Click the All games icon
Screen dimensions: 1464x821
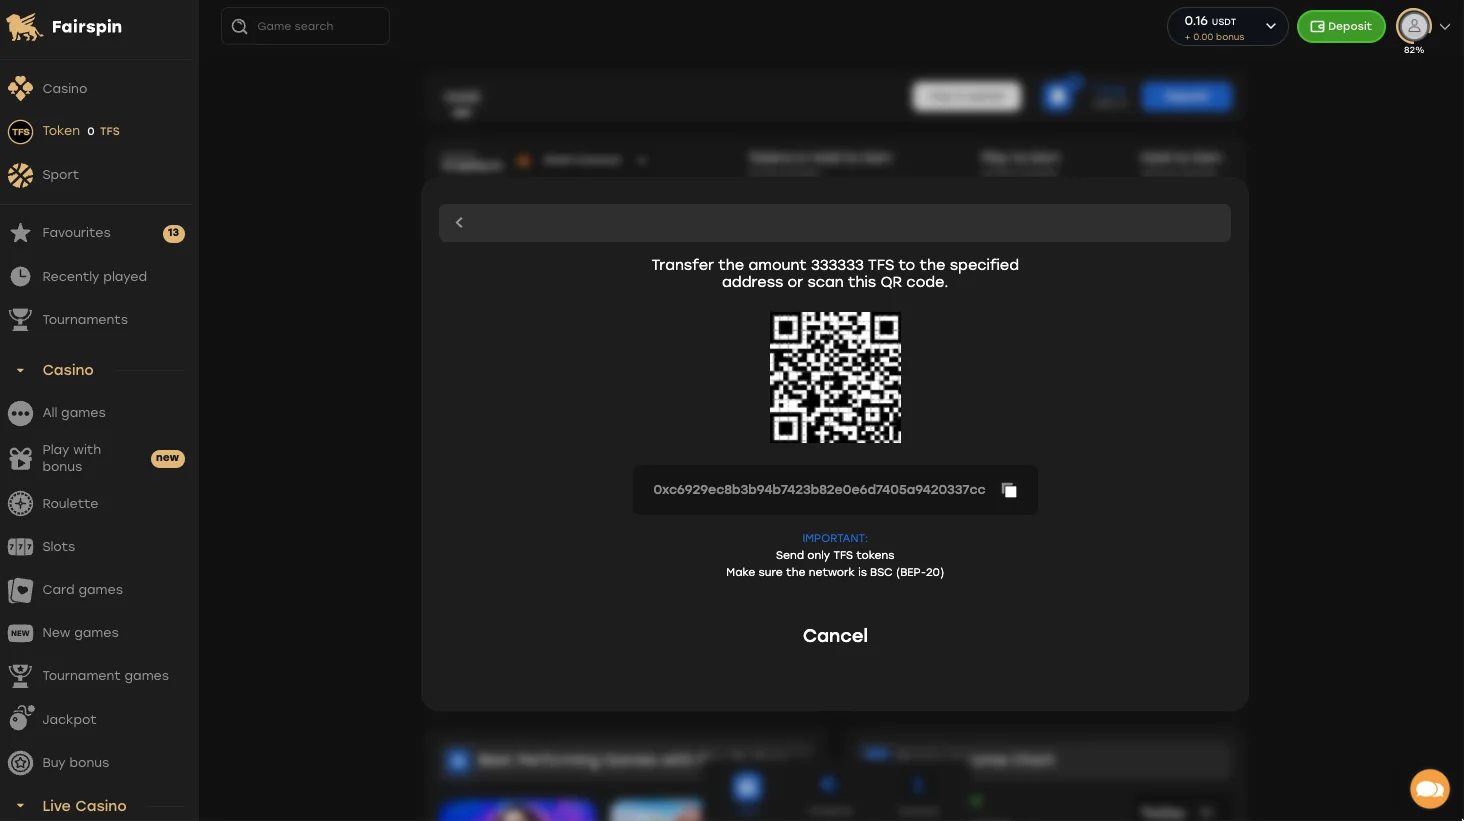tap(20, 413)
